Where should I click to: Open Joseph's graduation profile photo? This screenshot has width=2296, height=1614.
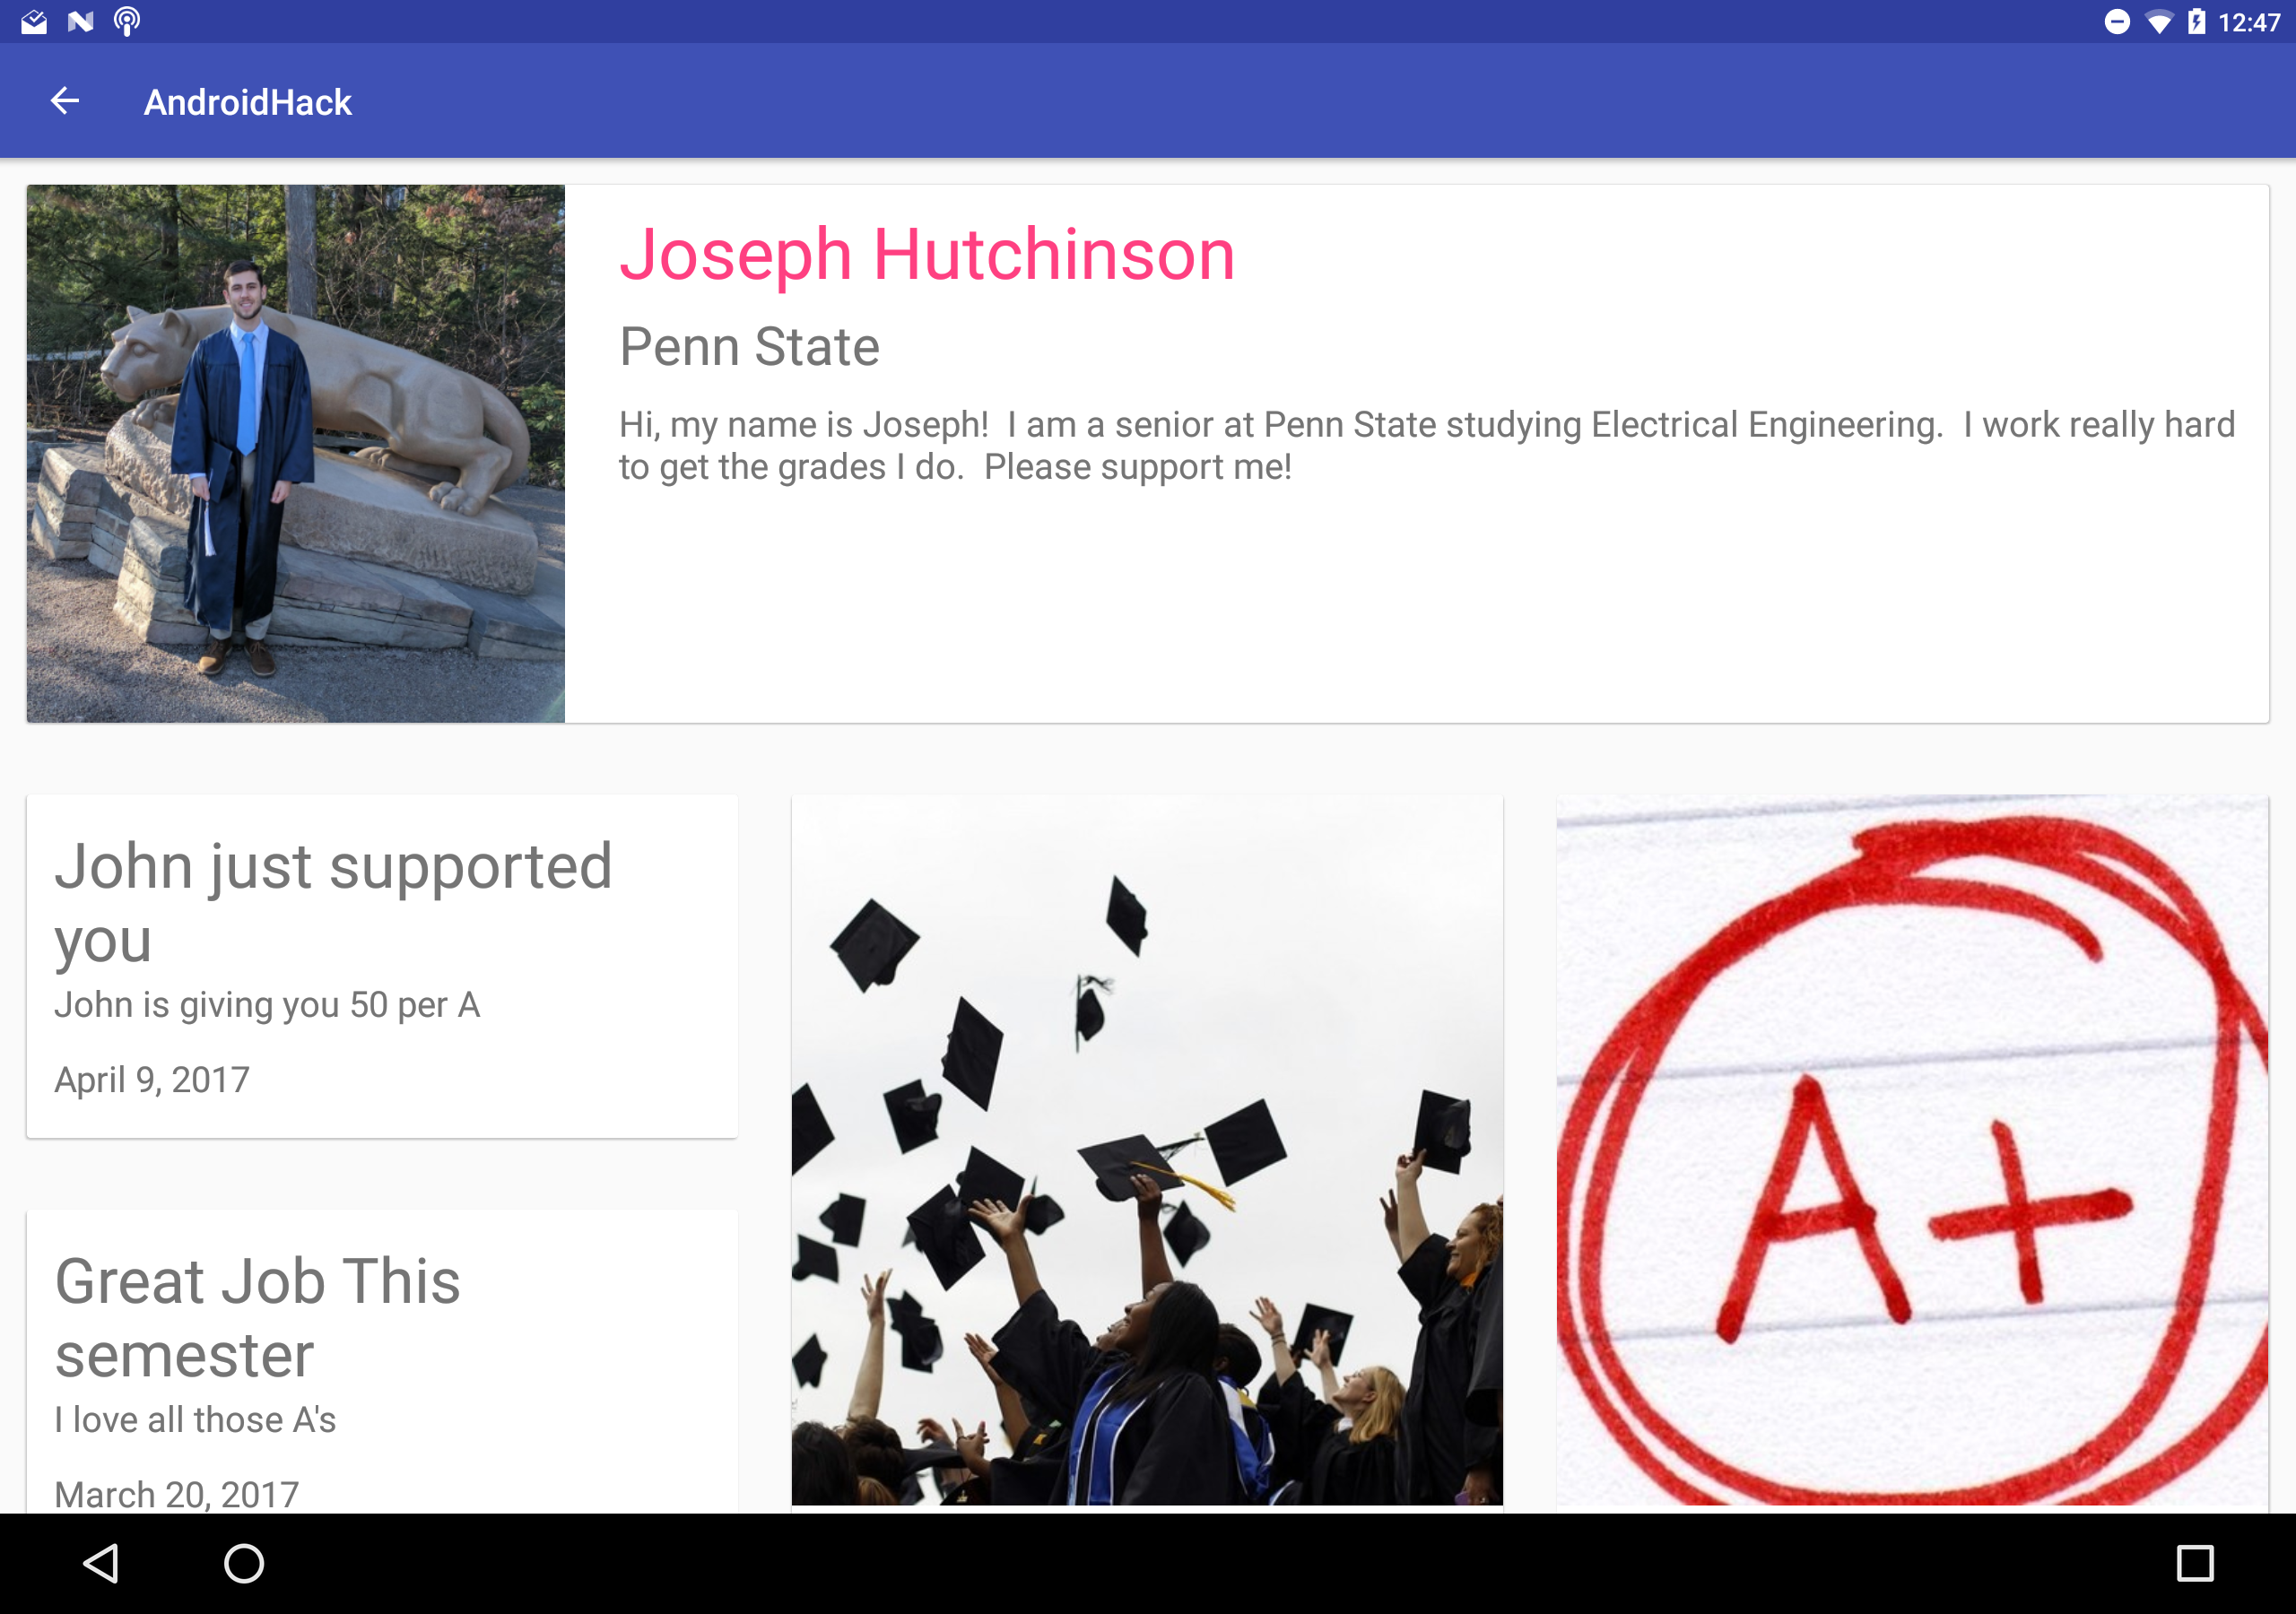pyautogui.click(x=296, y=453)
